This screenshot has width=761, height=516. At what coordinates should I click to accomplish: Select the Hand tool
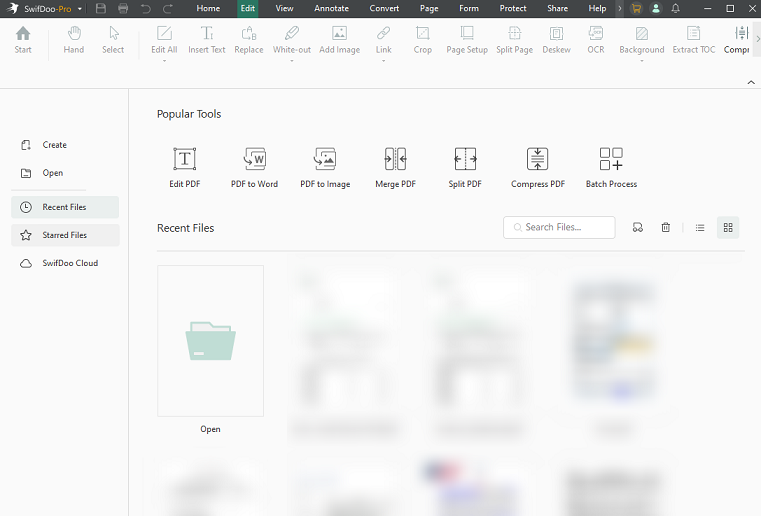(x=74, y=40)
